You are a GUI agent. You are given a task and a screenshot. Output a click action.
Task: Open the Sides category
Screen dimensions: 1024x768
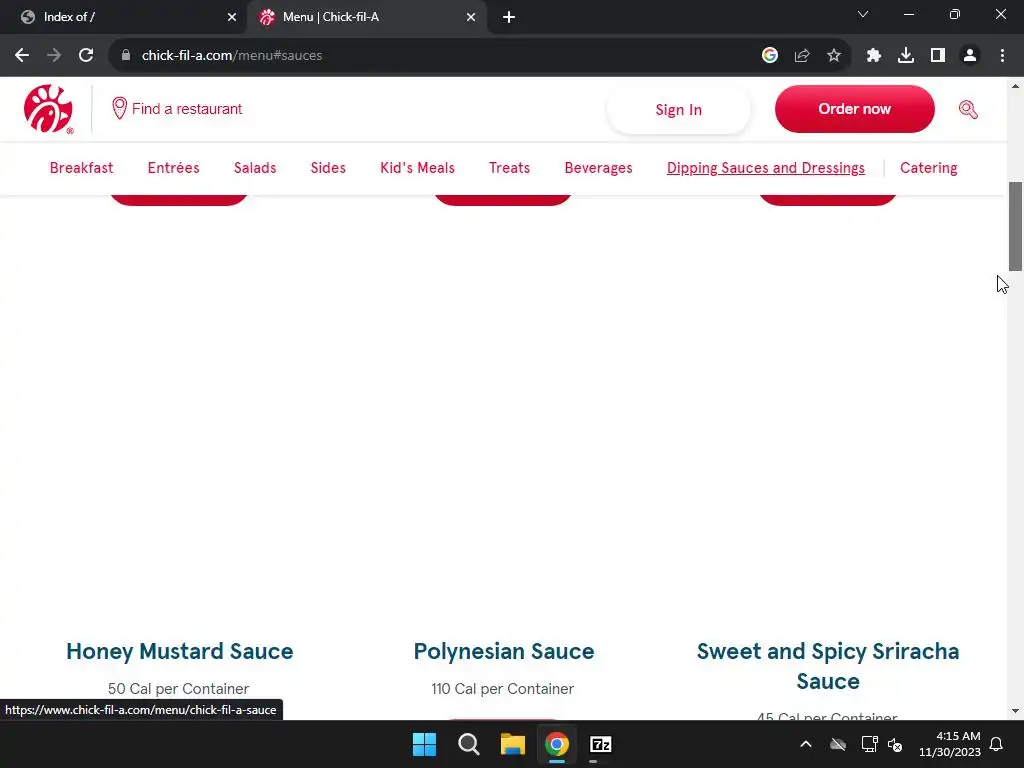[x=328, y=168]
